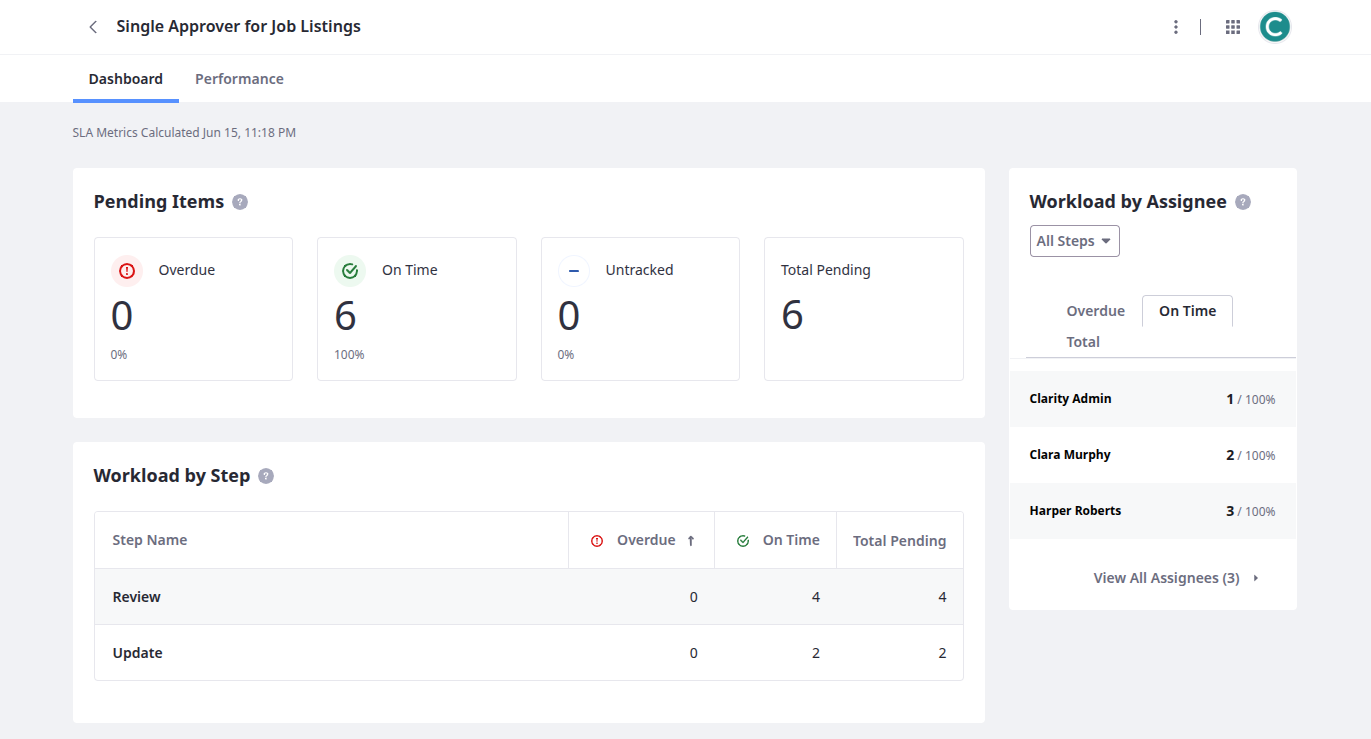Open the Update step row
The height and width of the screenshot is (739, 1371).
(138, 653)
